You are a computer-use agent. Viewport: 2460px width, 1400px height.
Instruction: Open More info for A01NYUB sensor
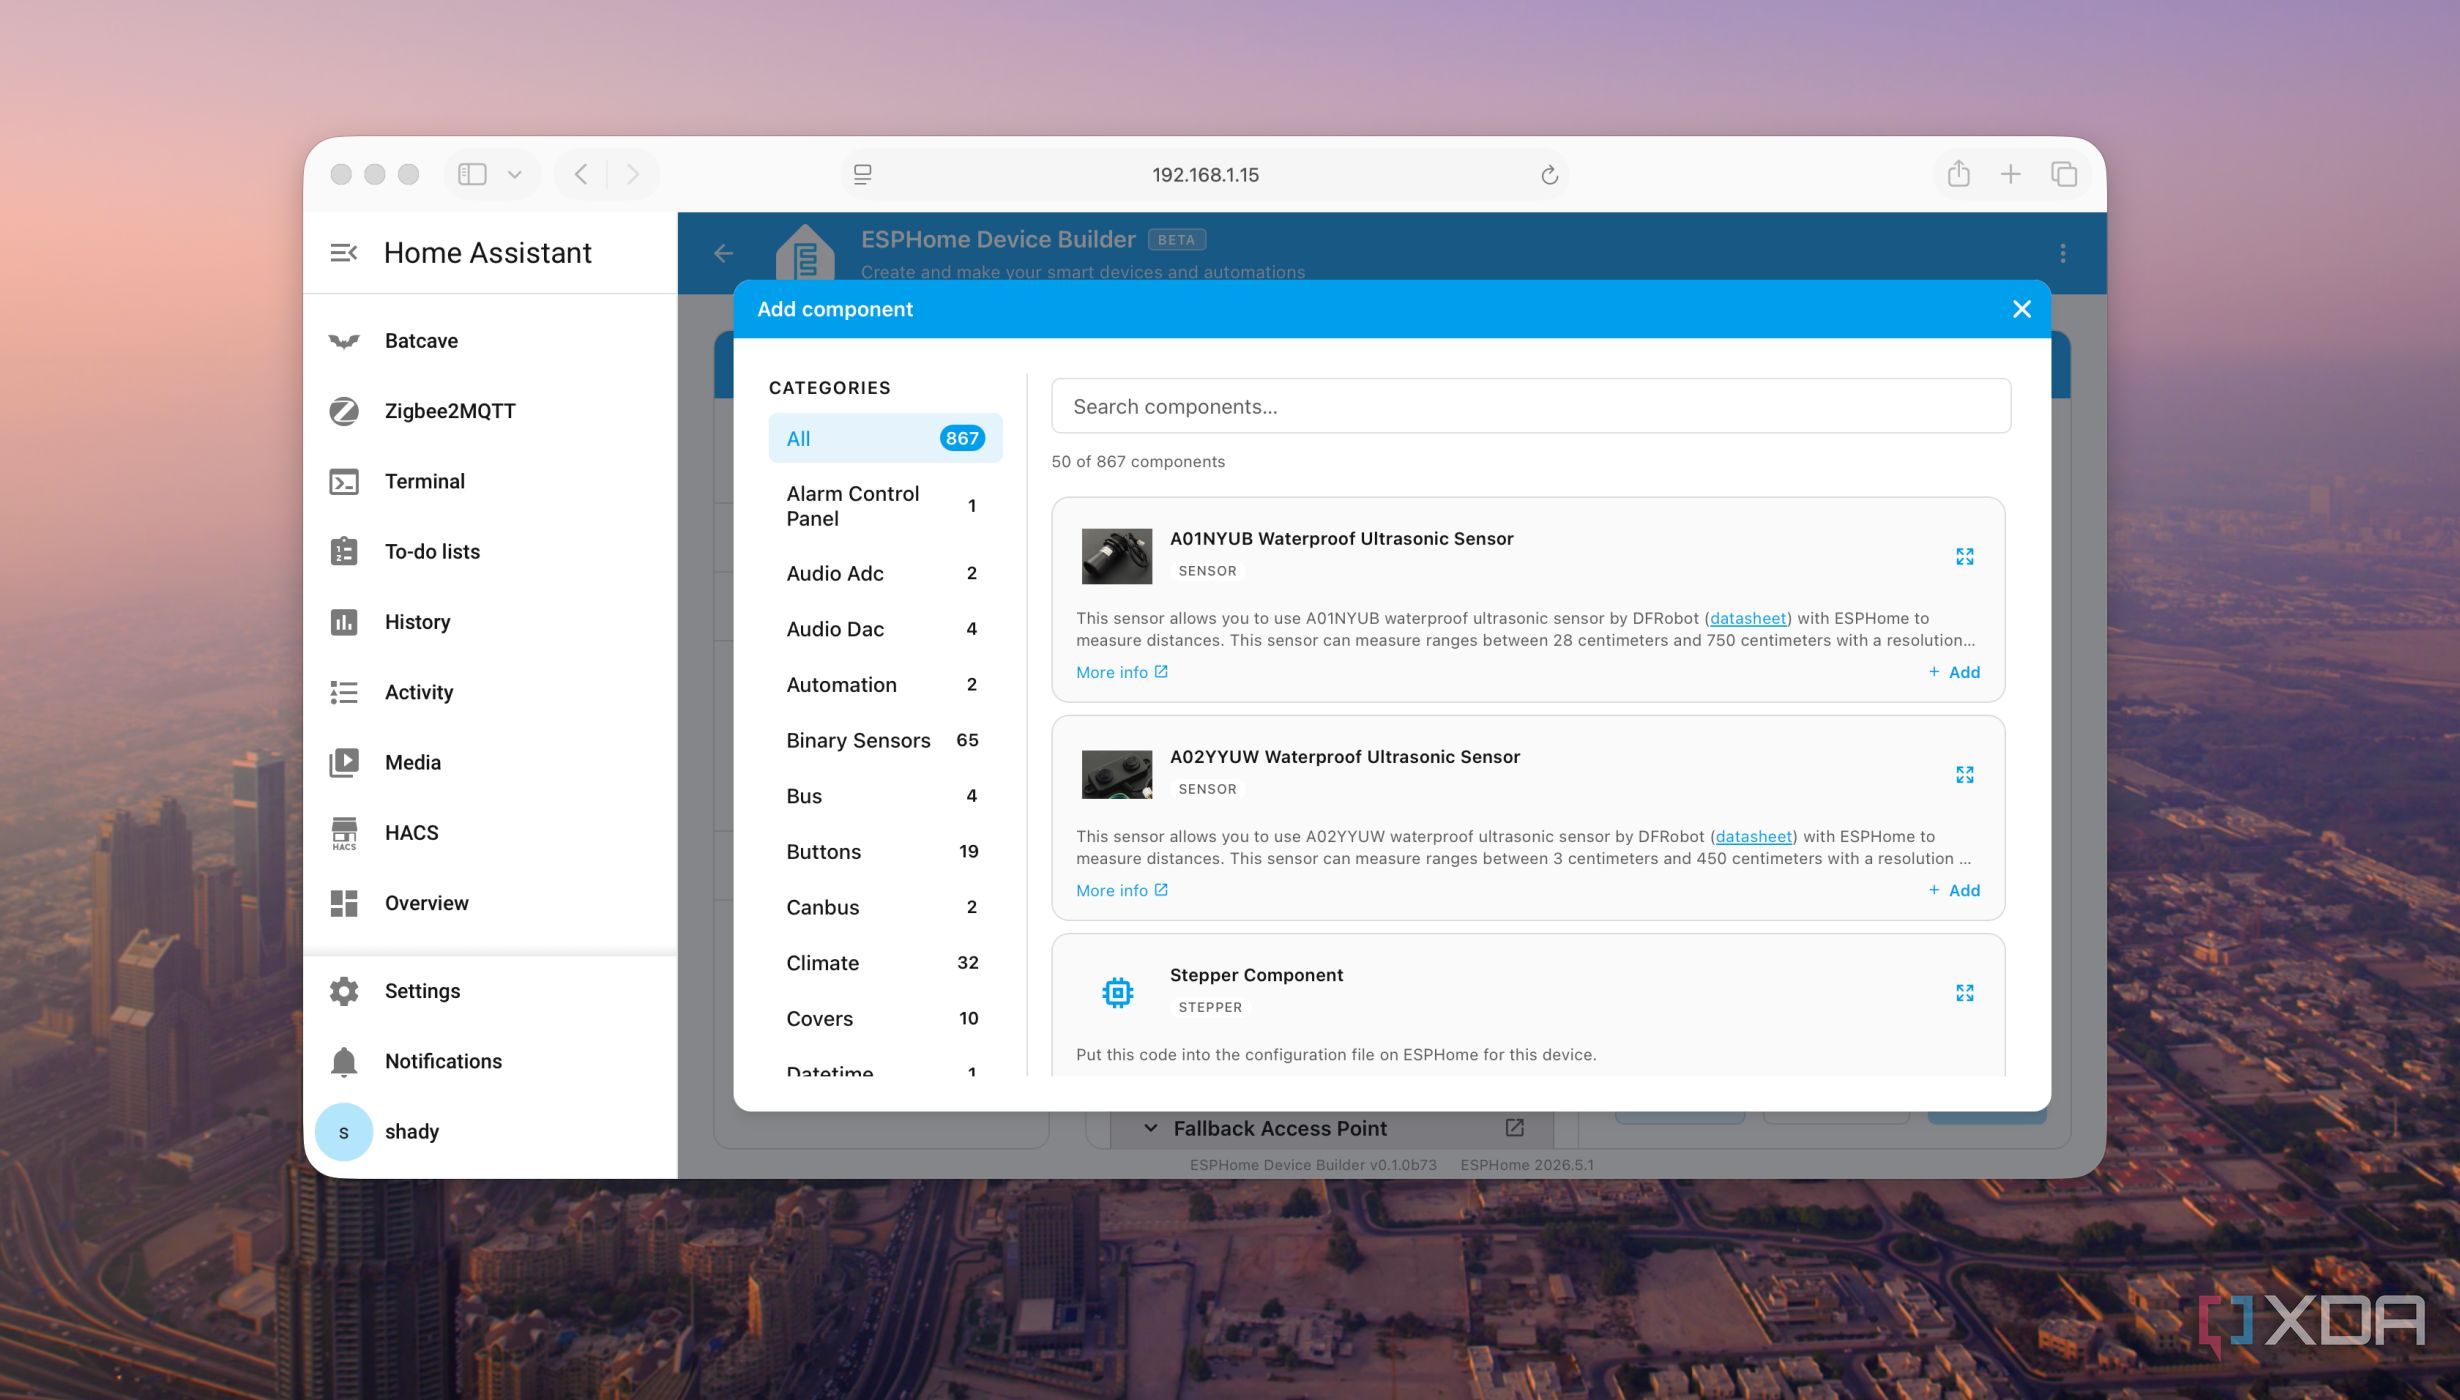[1122, 672]
